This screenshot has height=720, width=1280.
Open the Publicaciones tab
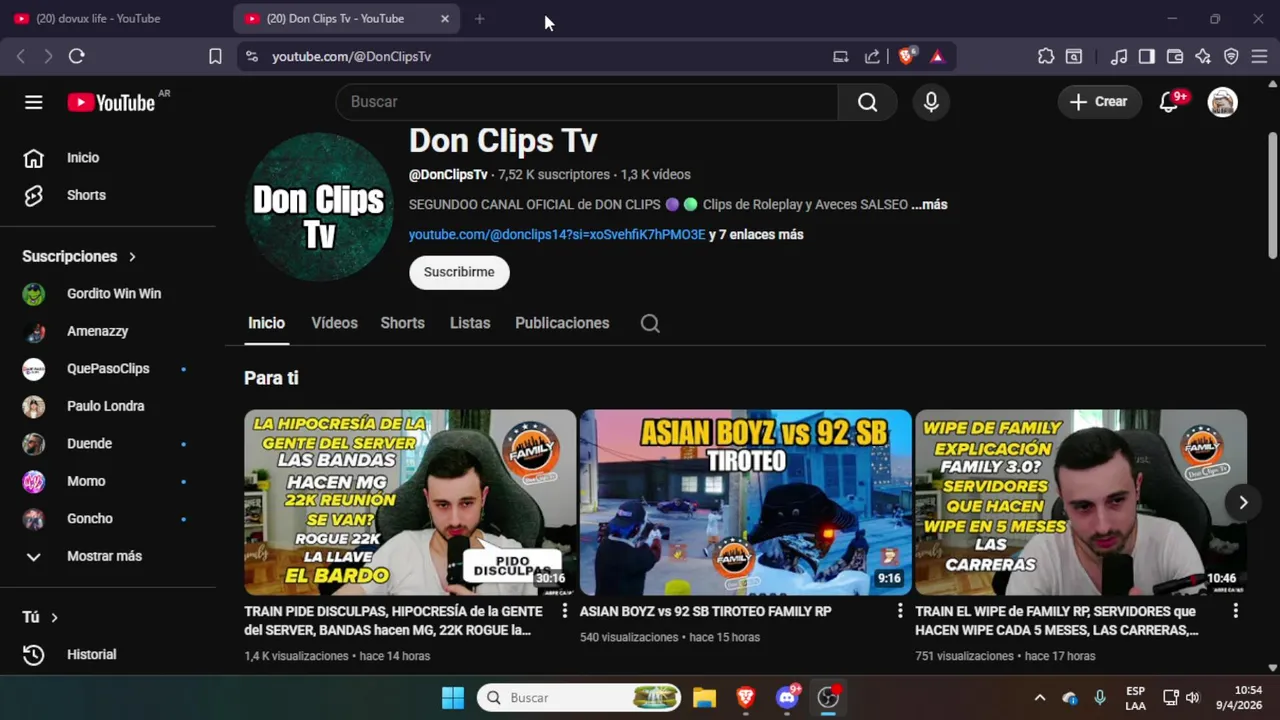[x=562, y=323]
